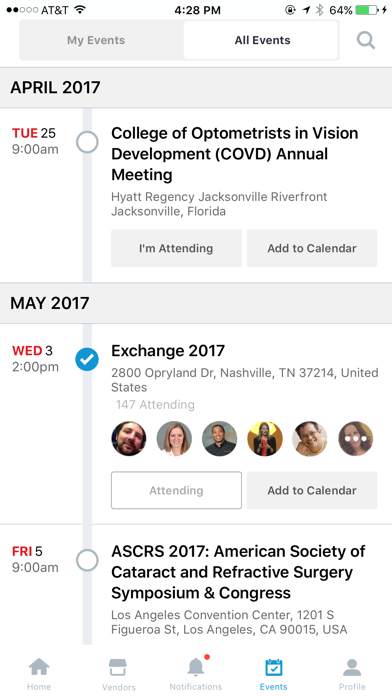The width and height of the screenshot is (392, 696).
Task: Check the COVD Annual Meeting circle
Action: pyautogui.click(x=87, y=142)
